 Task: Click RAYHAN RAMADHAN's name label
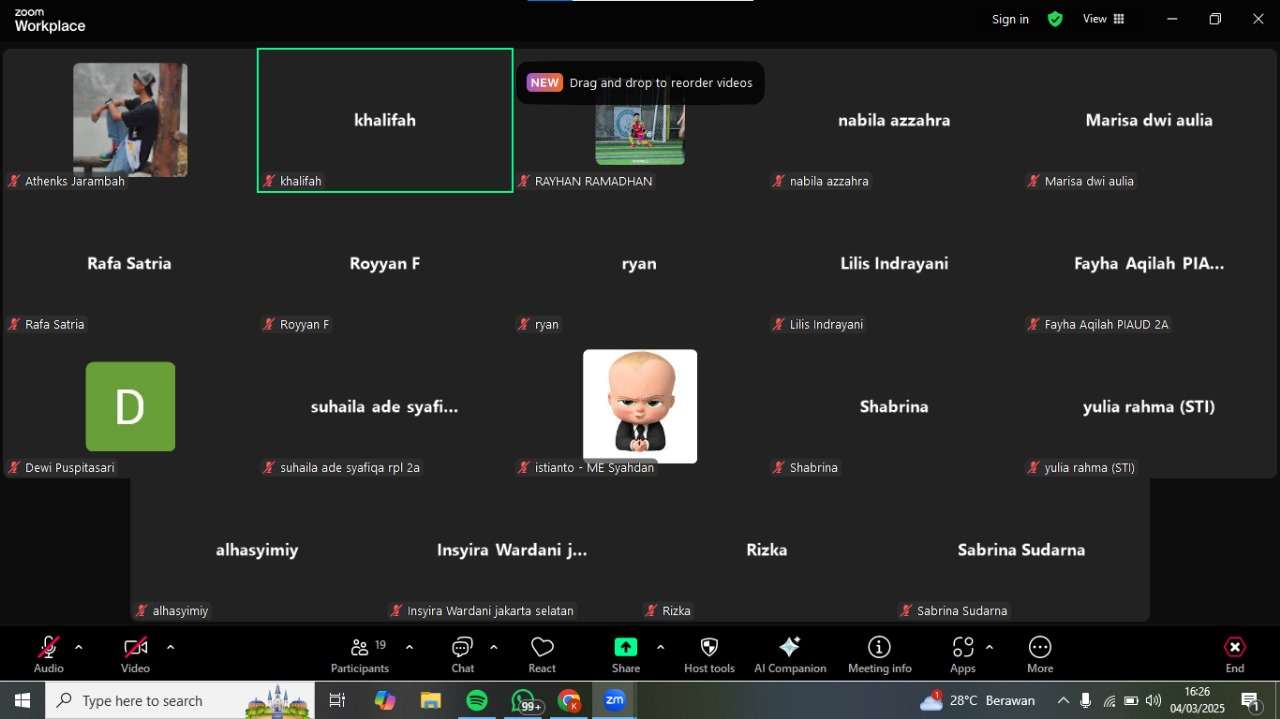(593, 181)
